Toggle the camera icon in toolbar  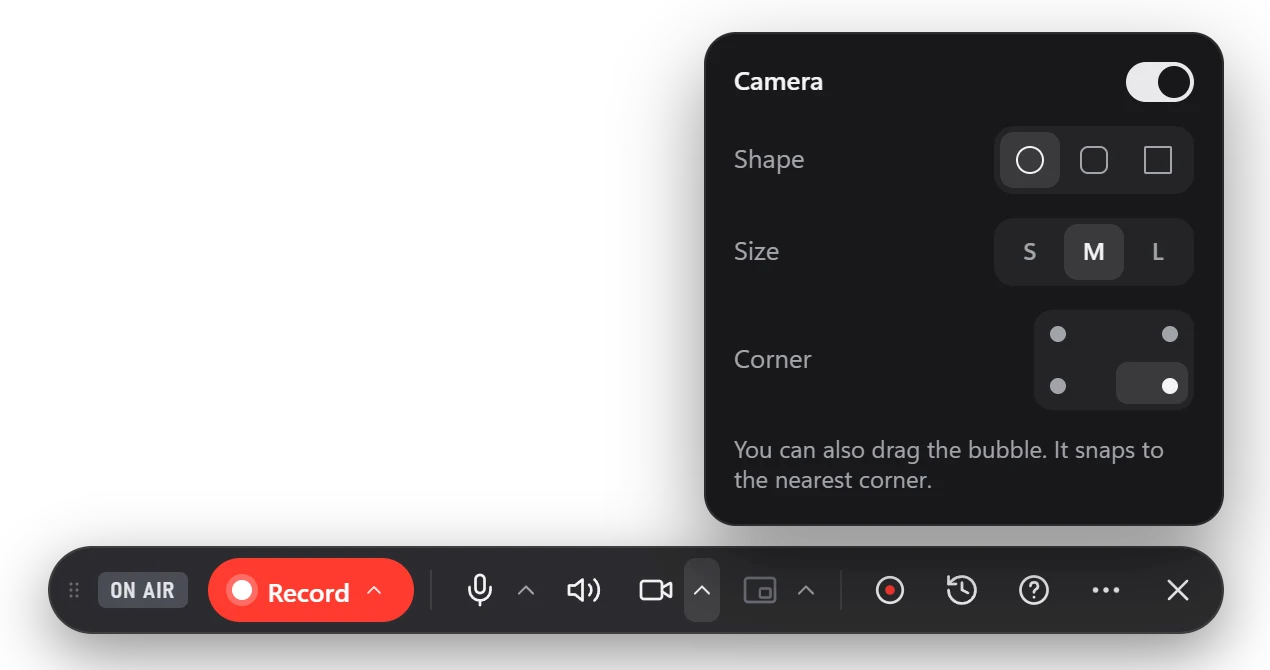656,591
